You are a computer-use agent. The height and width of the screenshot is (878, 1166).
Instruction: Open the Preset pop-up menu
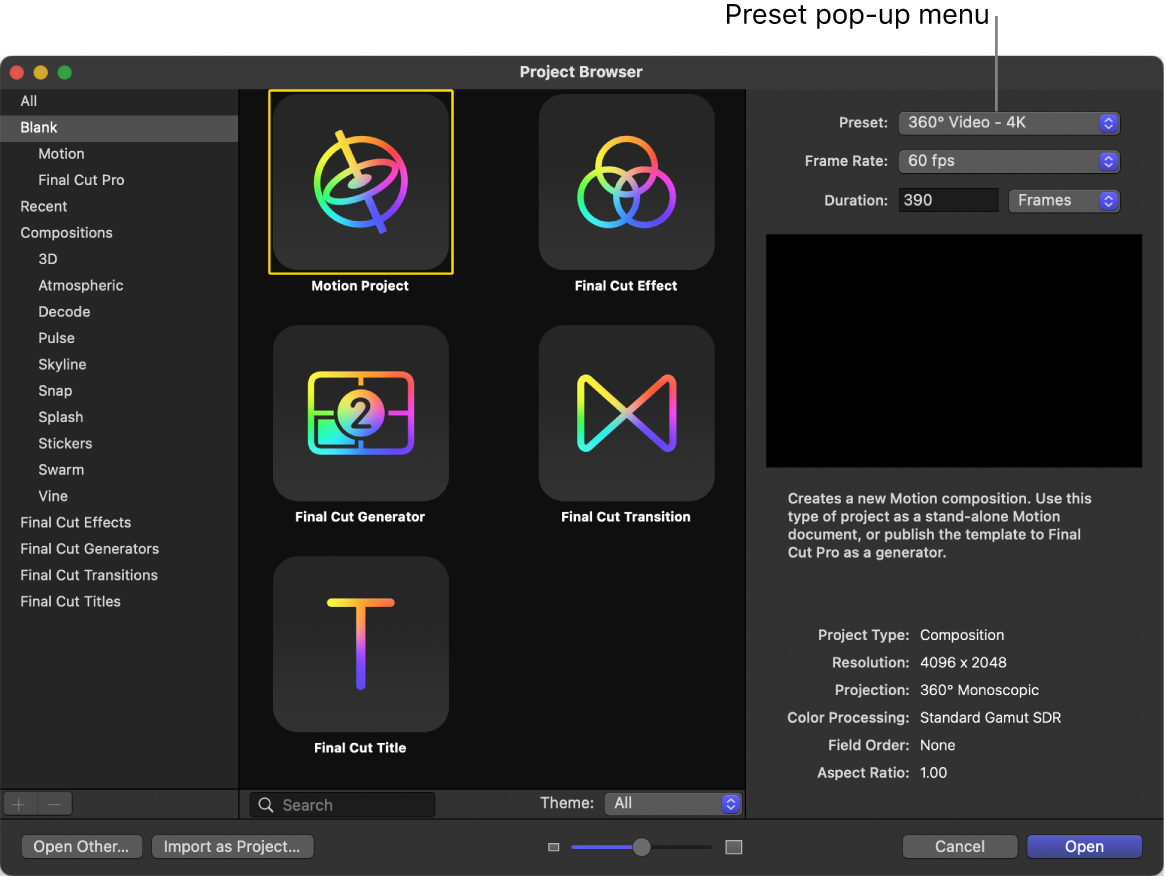(x=1009, y=123)
